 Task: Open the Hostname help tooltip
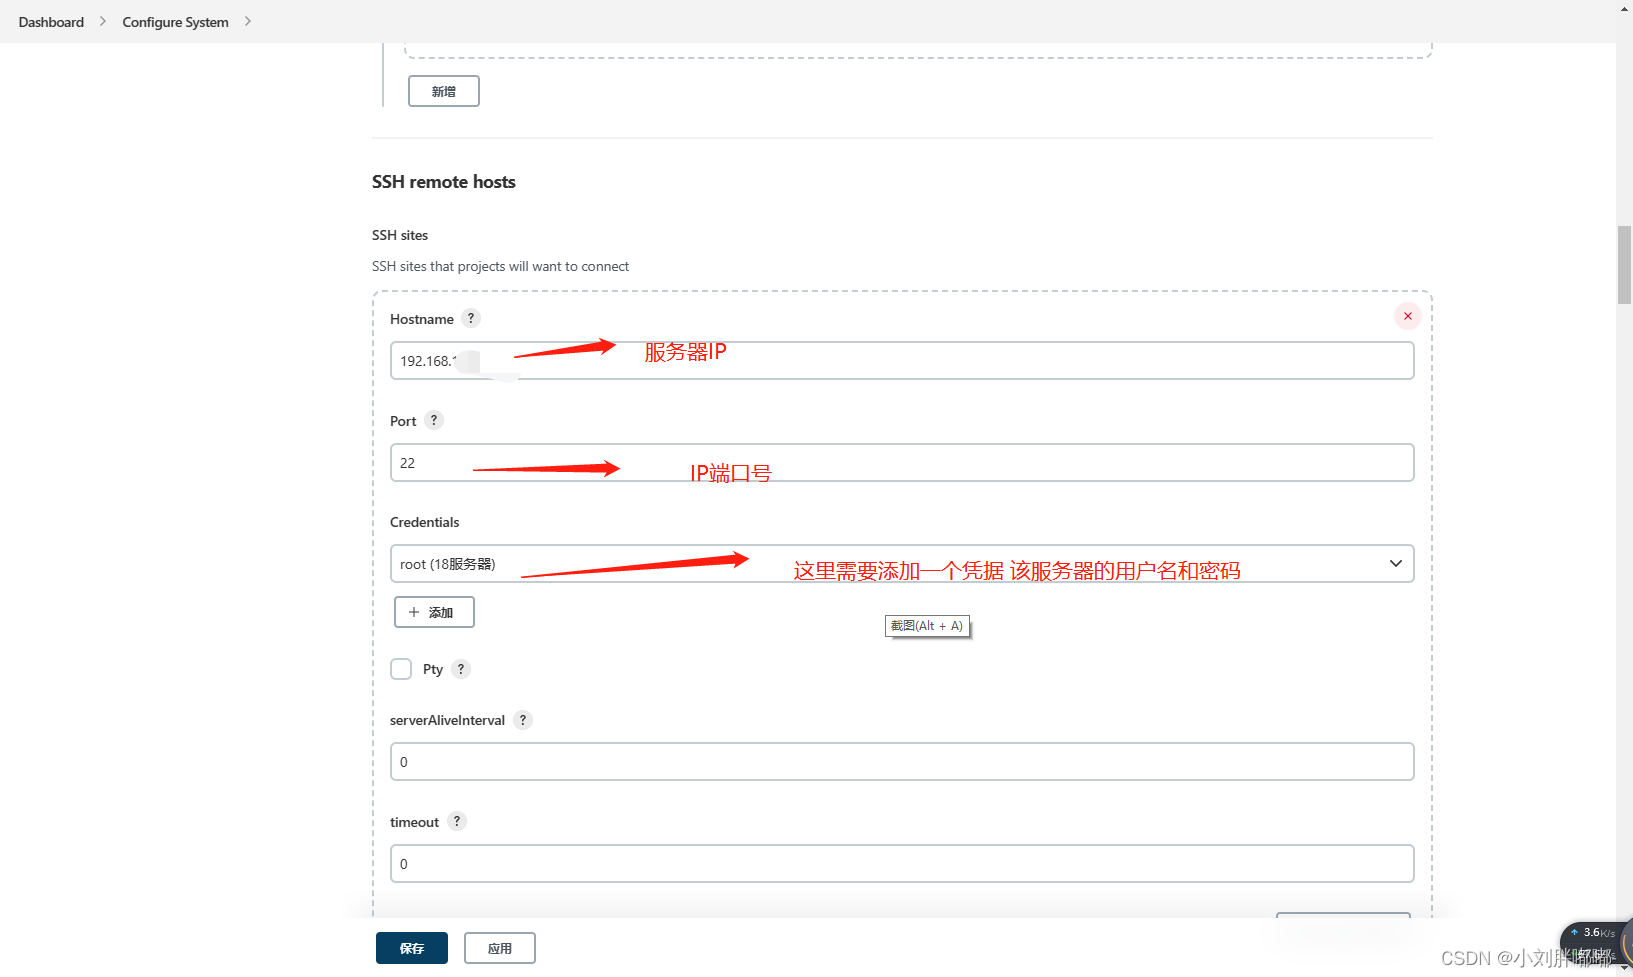click(x=471, y=318)
